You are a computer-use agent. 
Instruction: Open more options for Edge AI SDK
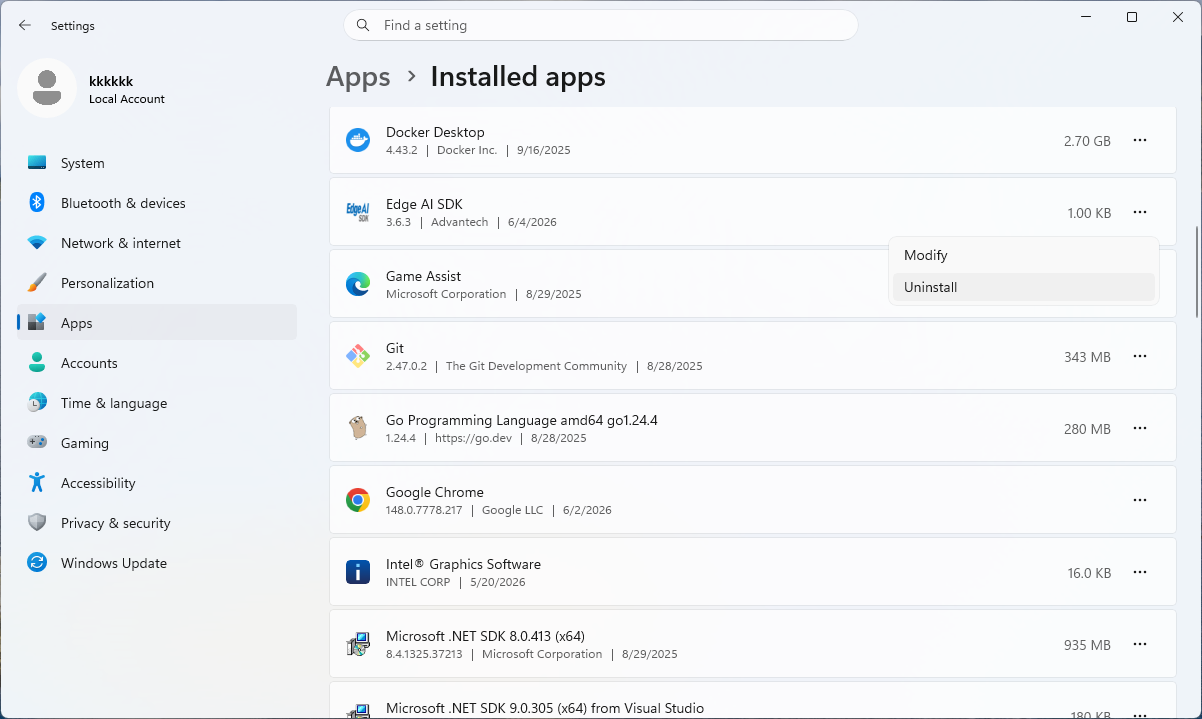[1139, 213]
